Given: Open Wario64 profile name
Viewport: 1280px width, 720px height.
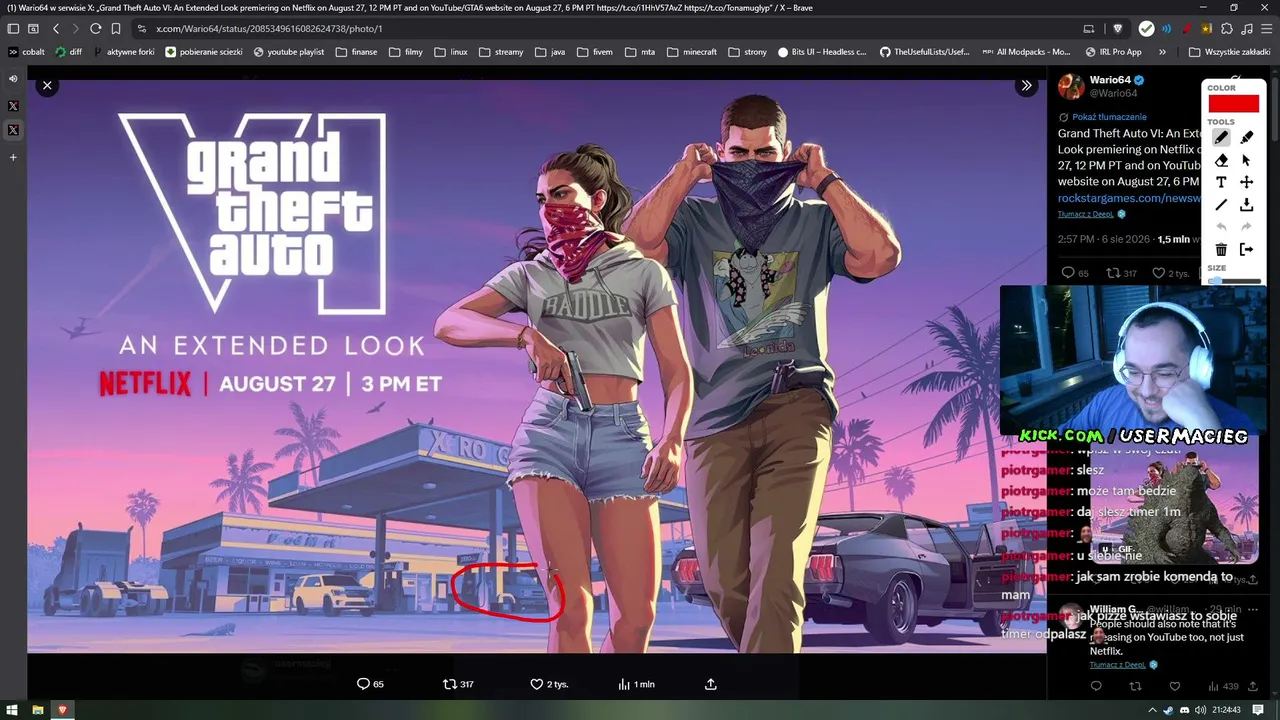Looking at the screenshot, I should (1110, 80).
